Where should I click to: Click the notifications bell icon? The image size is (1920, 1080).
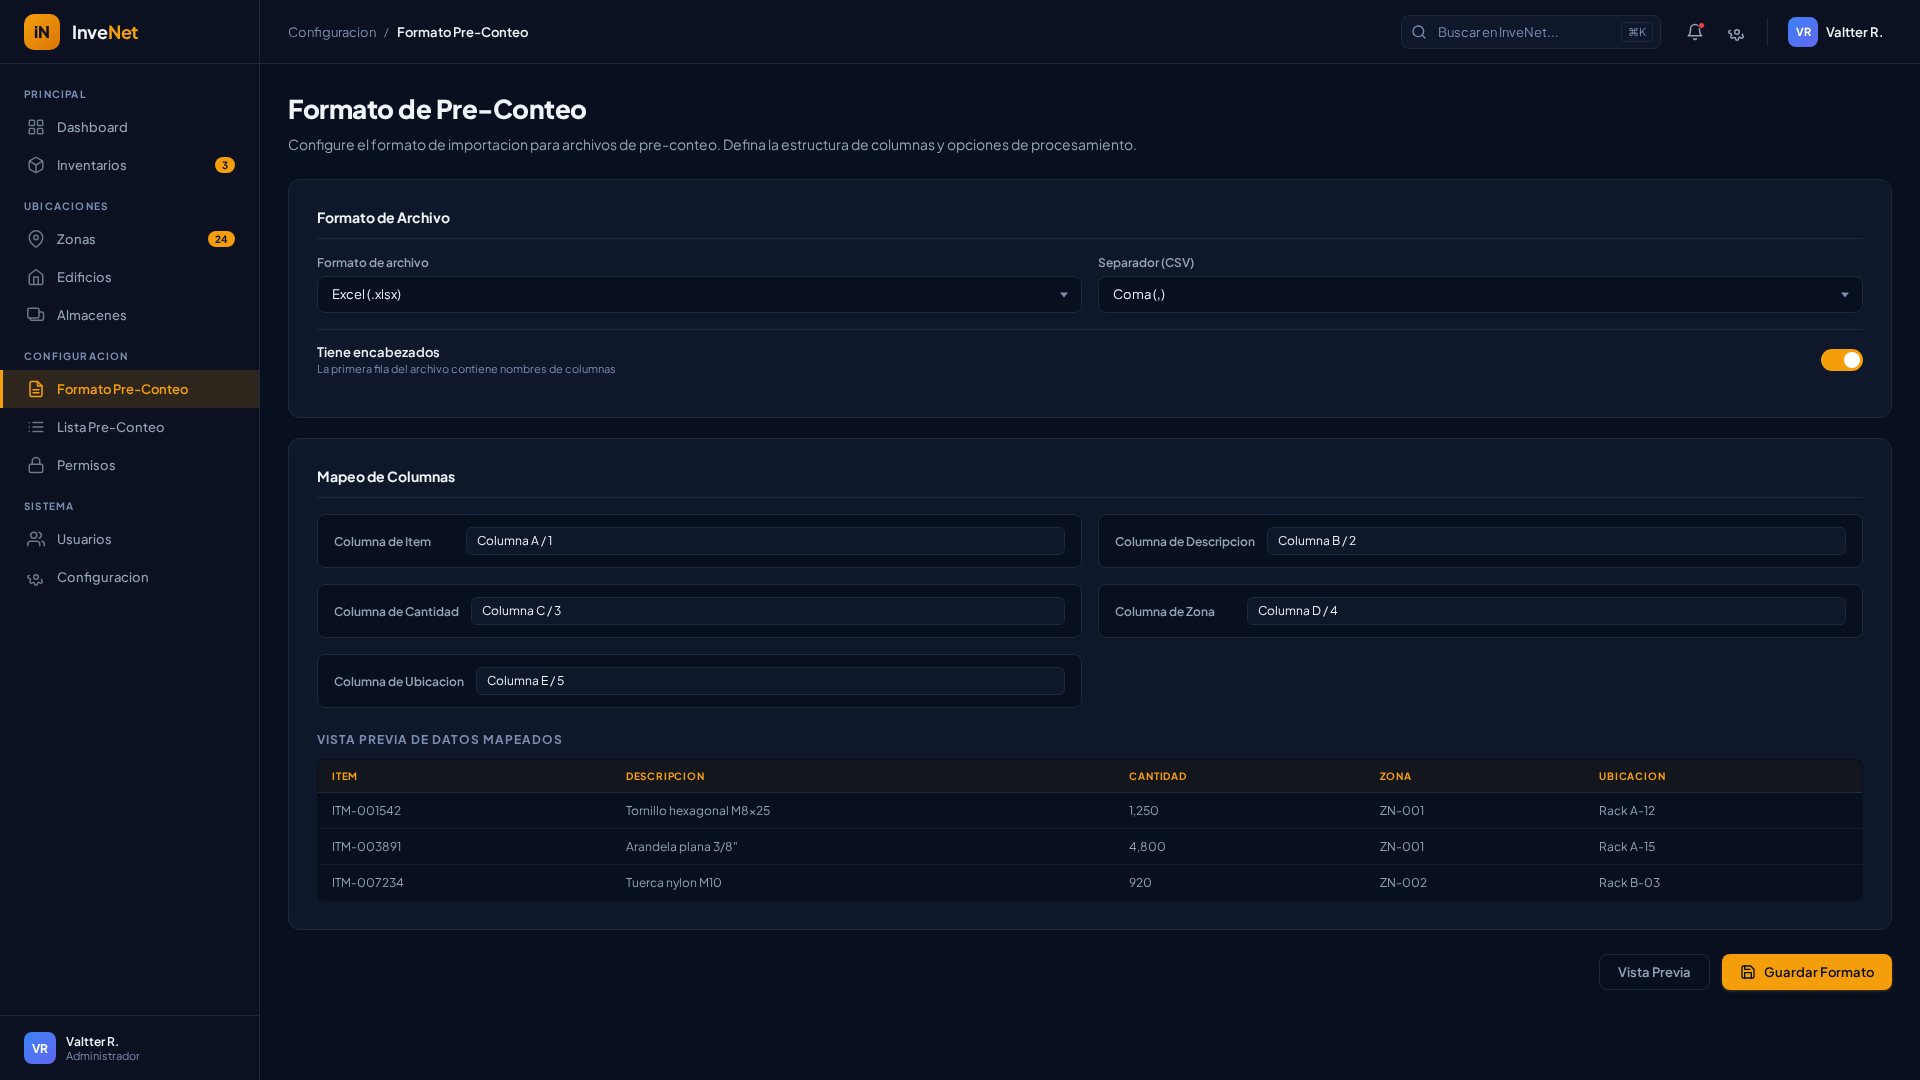tap(1694, 32)
